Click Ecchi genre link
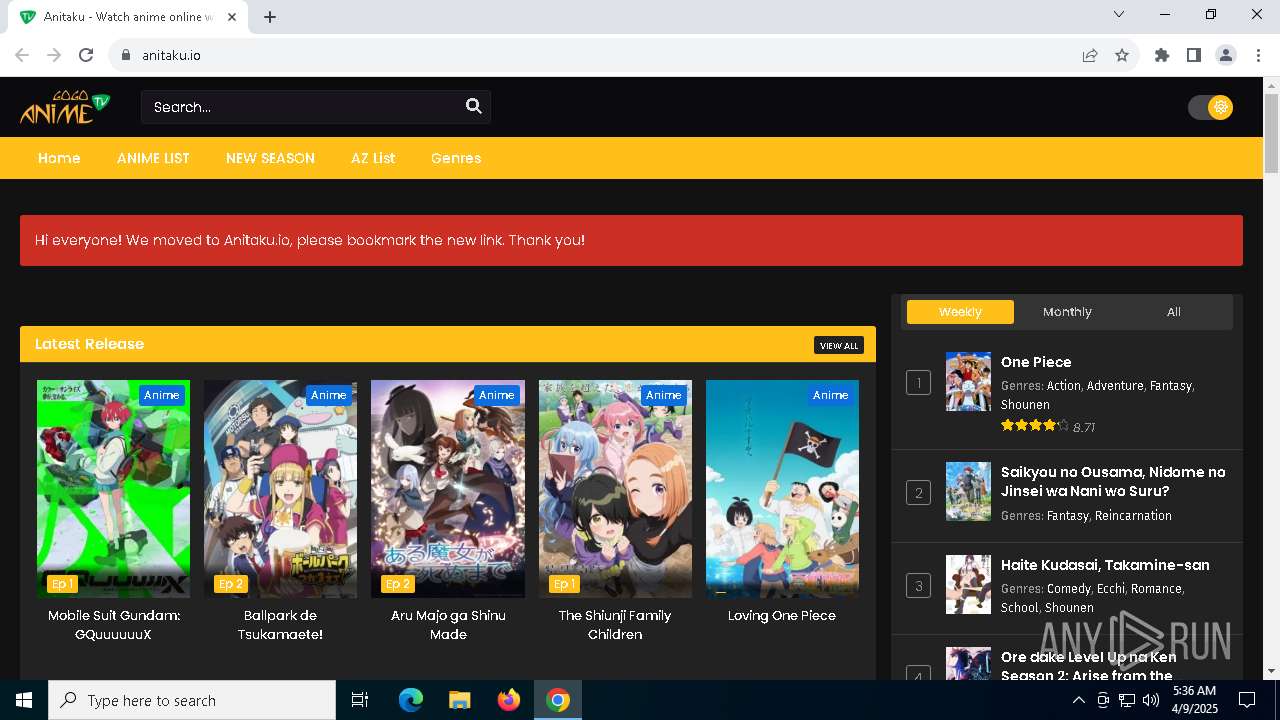The width and height of the screenshot is (1280, 720). pos(1111,589)
